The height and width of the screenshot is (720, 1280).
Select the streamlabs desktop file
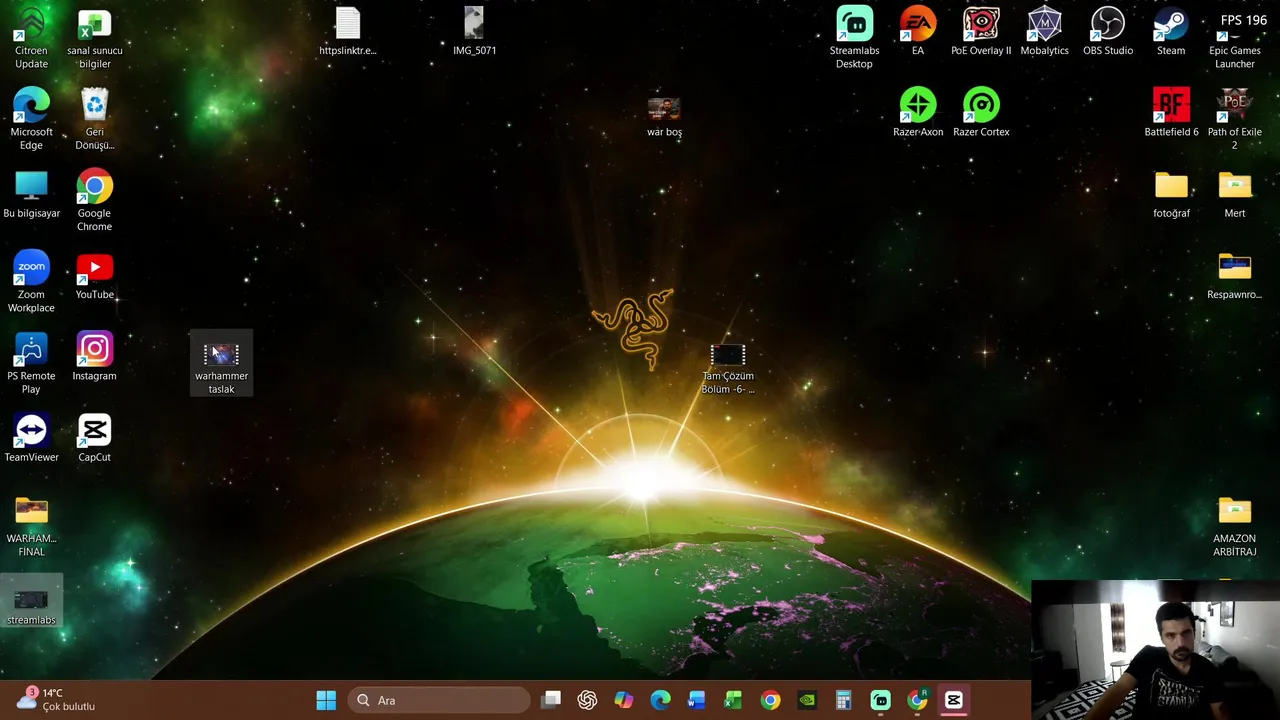[x=31, y=602]
